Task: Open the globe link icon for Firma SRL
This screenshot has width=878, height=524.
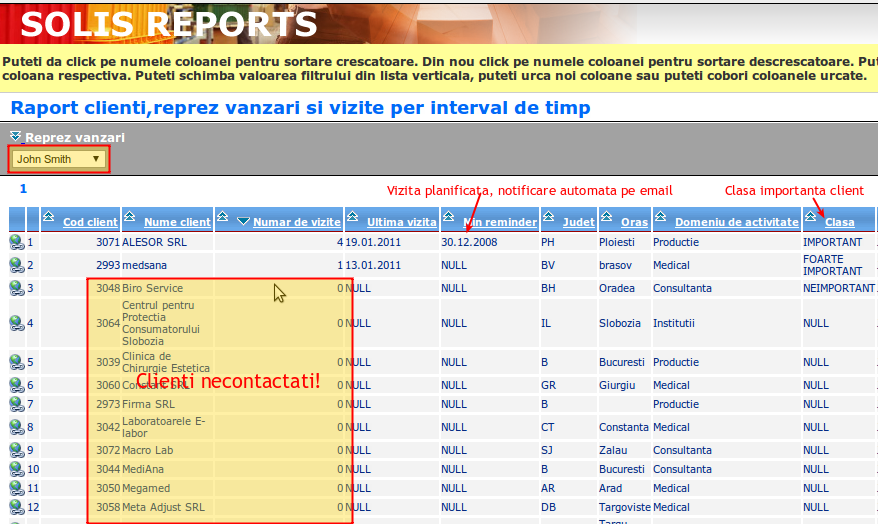Action: point(17,404)
